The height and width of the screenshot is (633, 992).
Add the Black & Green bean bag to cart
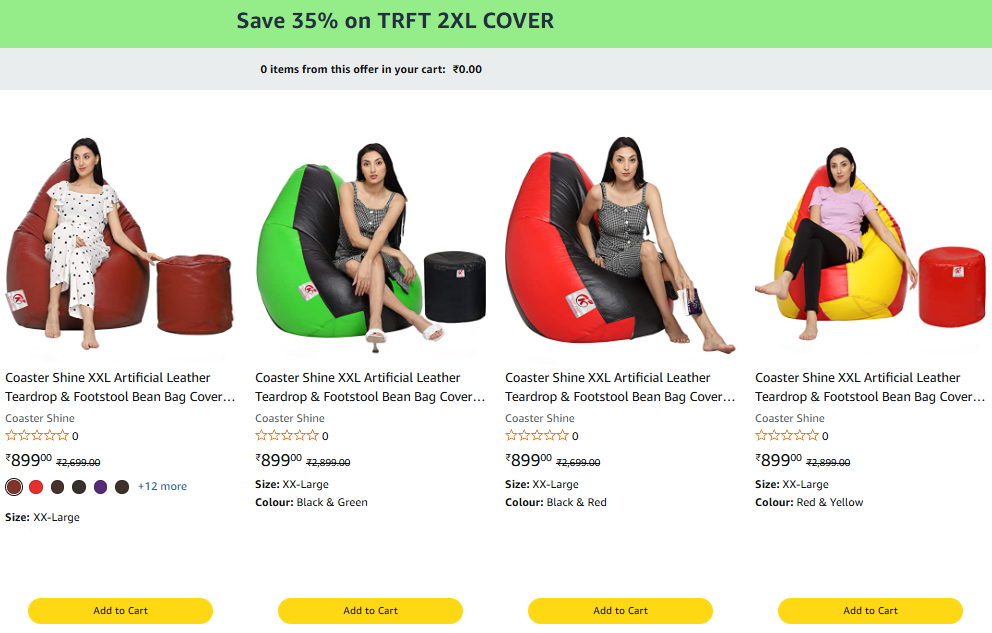coord(370,611)
